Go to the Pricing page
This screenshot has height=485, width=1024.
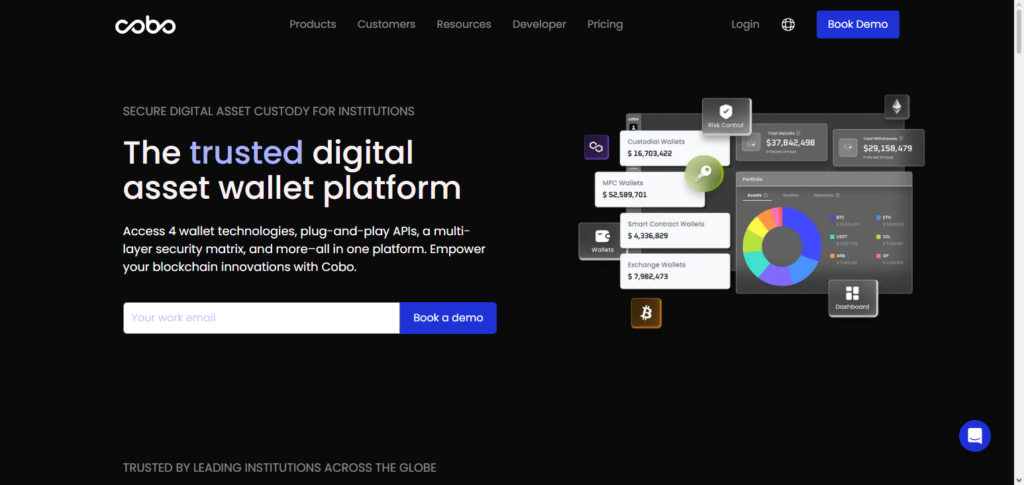(605, 24)
